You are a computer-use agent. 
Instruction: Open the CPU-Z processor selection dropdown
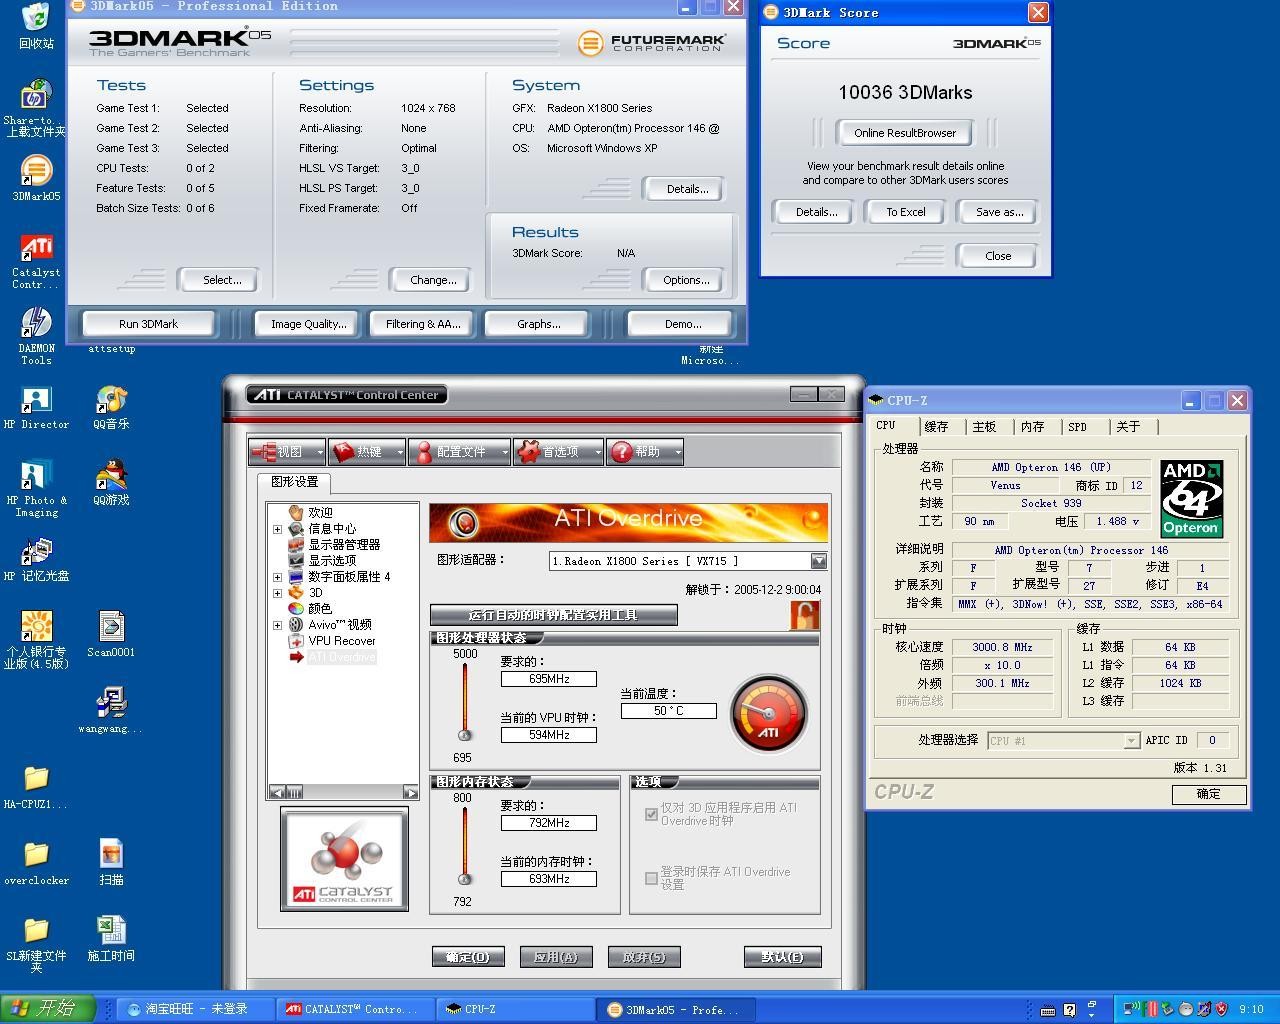1131,741
